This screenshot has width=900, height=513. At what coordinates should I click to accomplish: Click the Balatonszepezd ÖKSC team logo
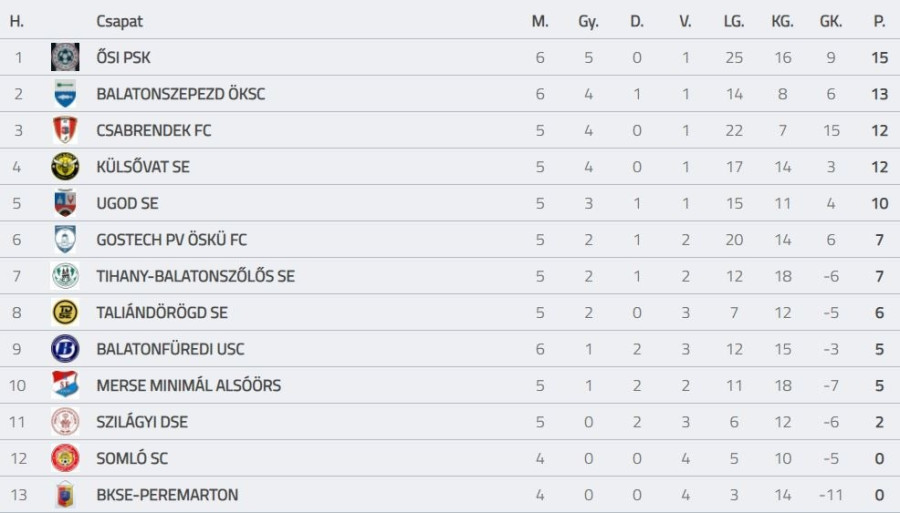pyautogui.click(x=65, y=94)
